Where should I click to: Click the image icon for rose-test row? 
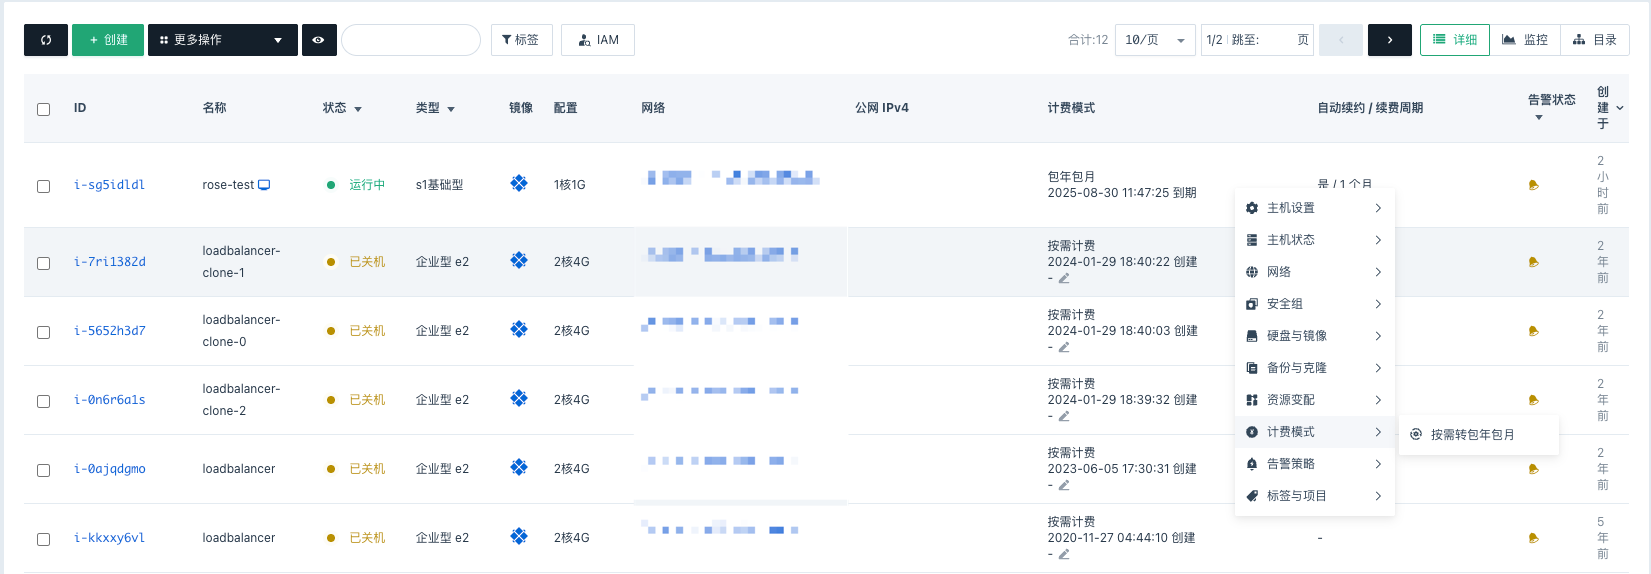(x=519, y=184)
